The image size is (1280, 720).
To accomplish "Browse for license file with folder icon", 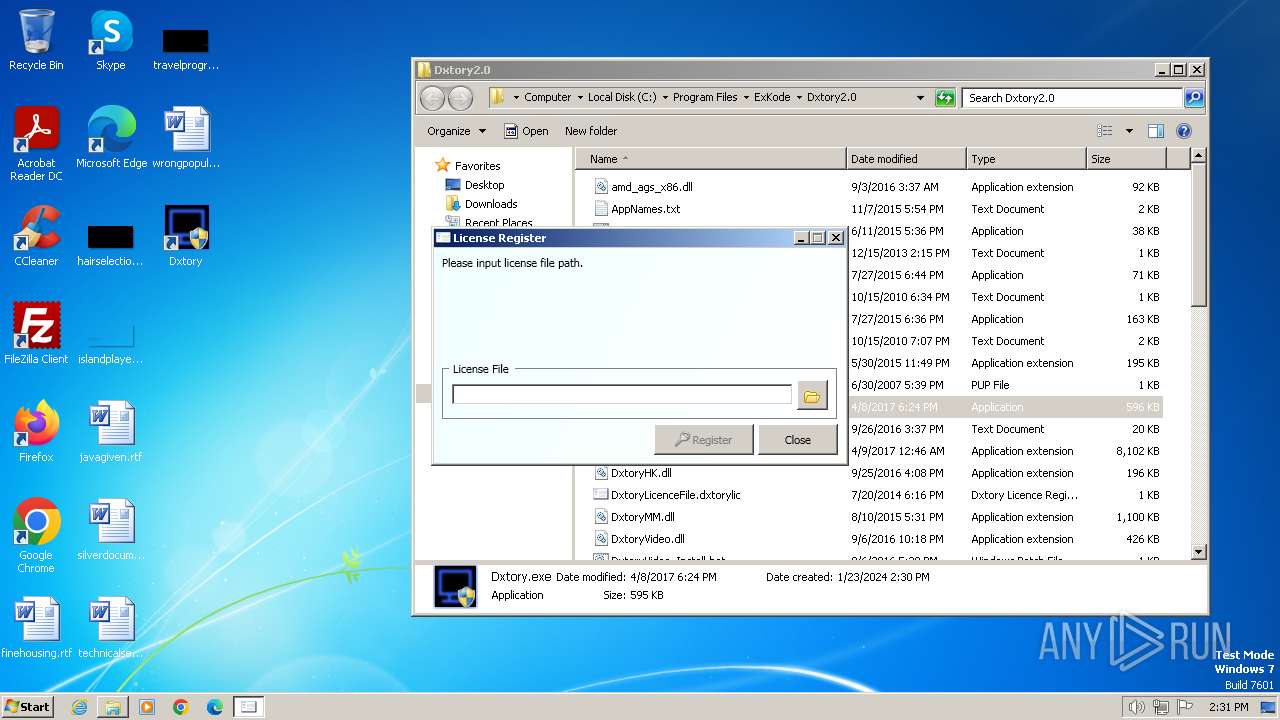I will click(812, 396).
